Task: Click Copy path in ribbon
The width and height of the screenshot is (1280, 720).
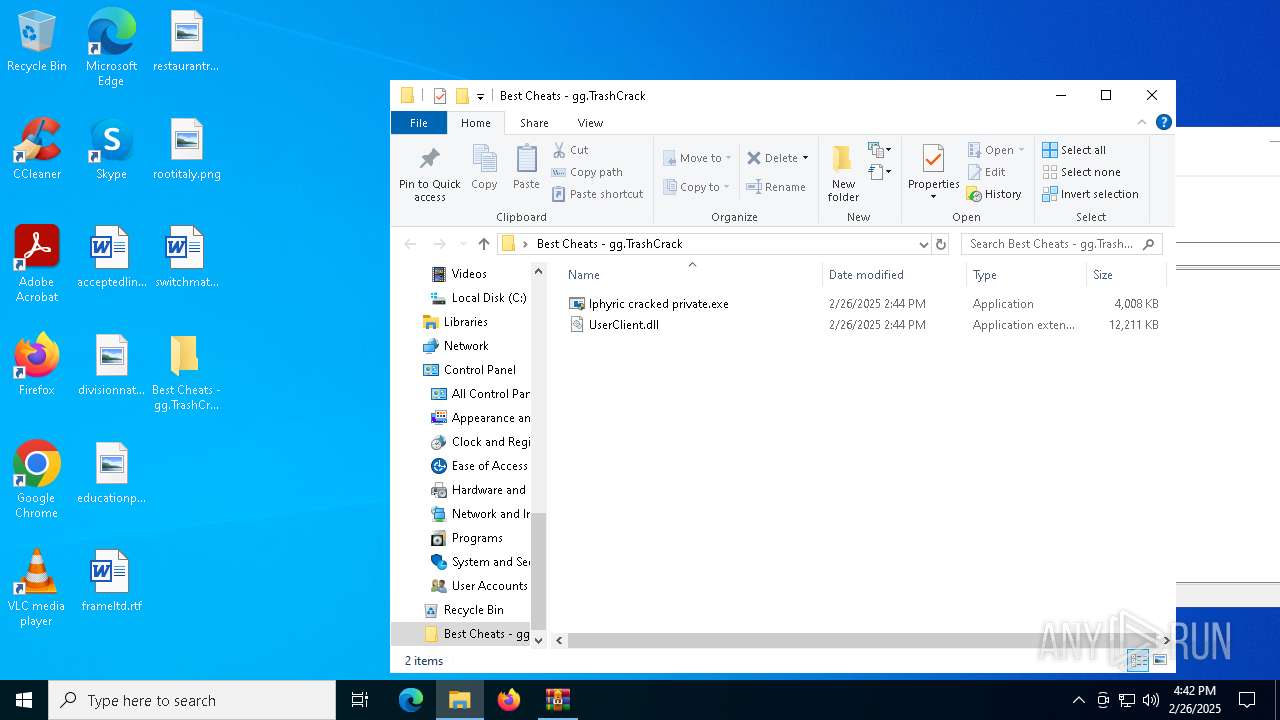Action: click(587, 172)
